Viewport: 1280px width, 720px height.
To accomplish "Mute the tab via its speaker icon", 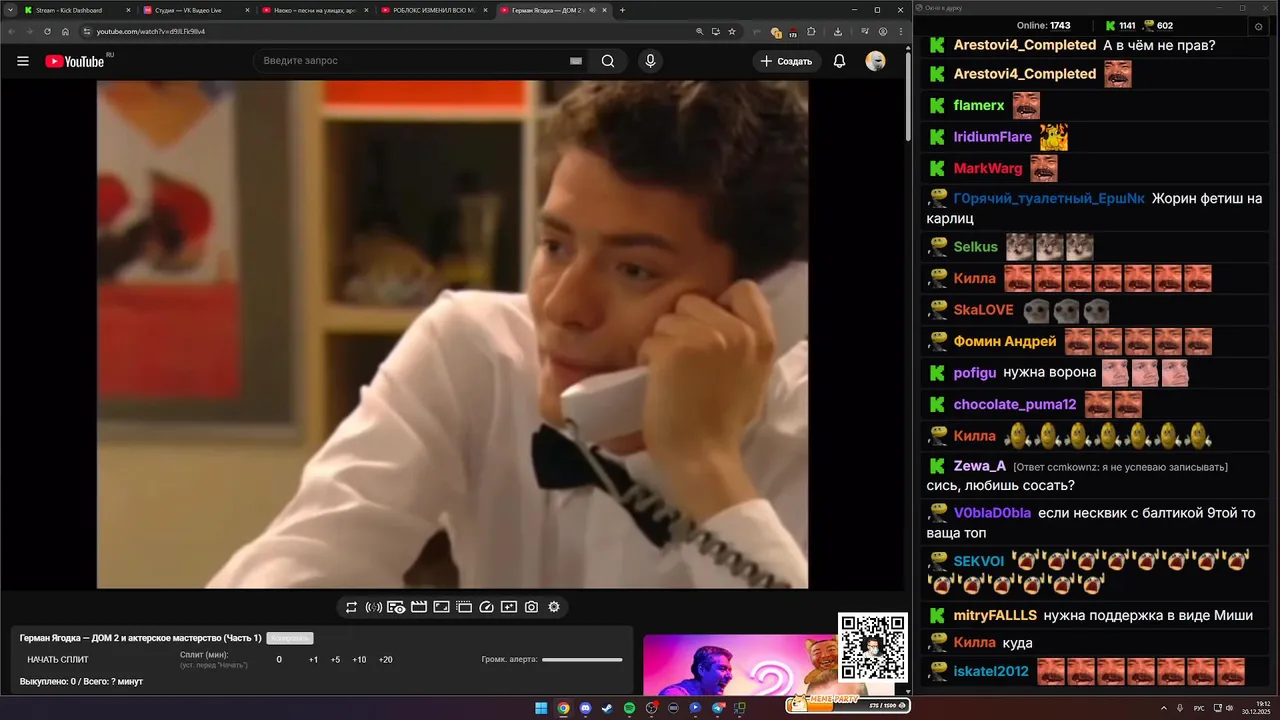I will (x=593, y=10).
